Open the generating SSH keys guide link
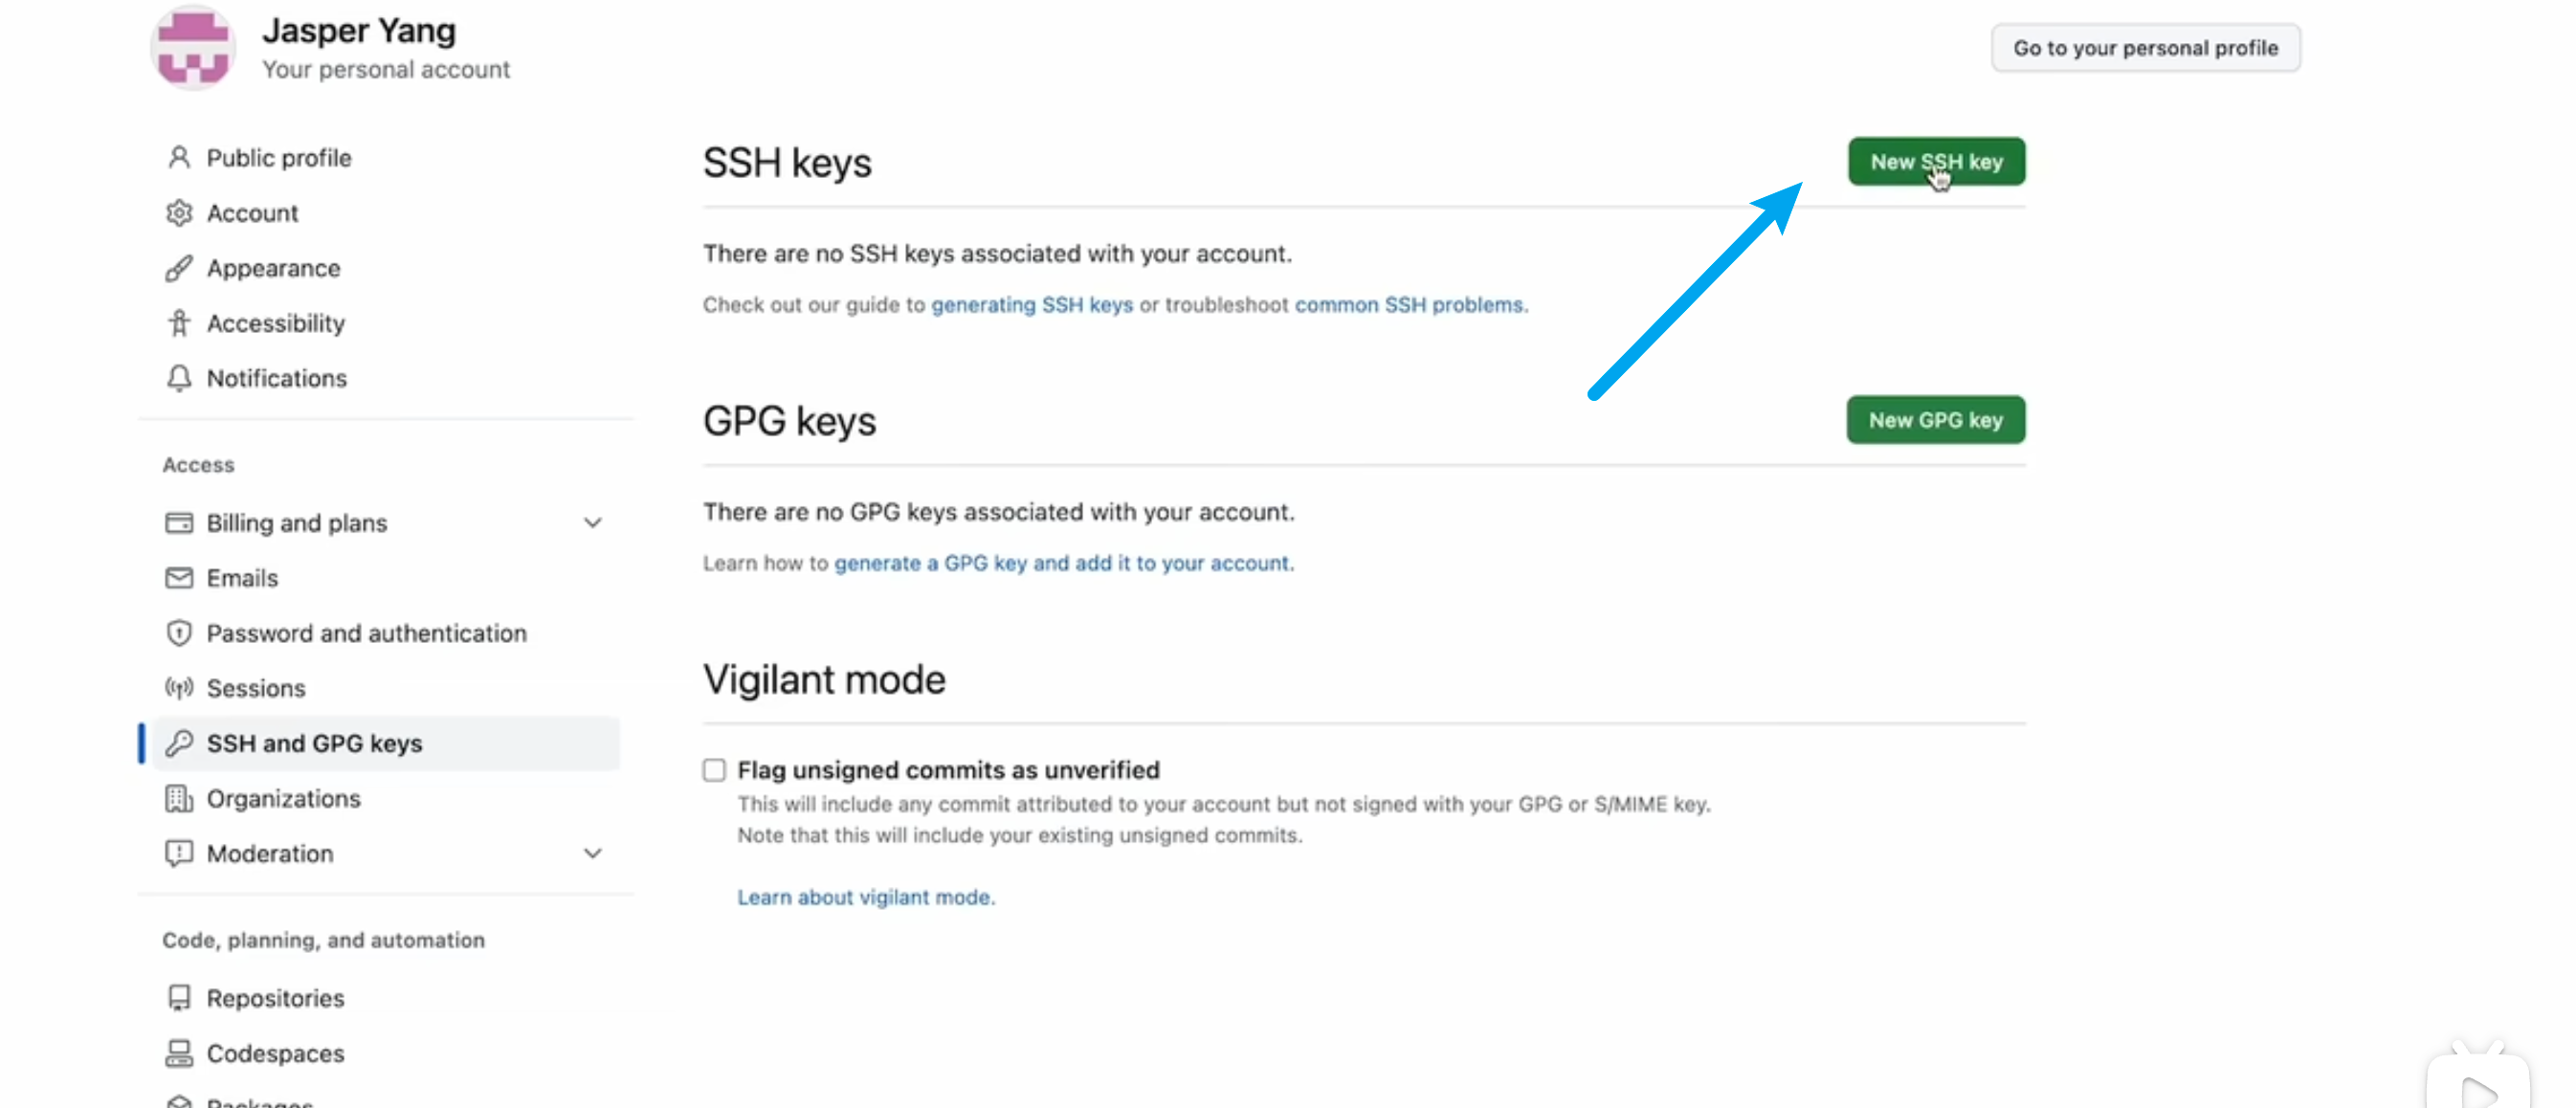This screenshot has height=1108, width=2576. pyautogui.click(x=1032, y=305)
